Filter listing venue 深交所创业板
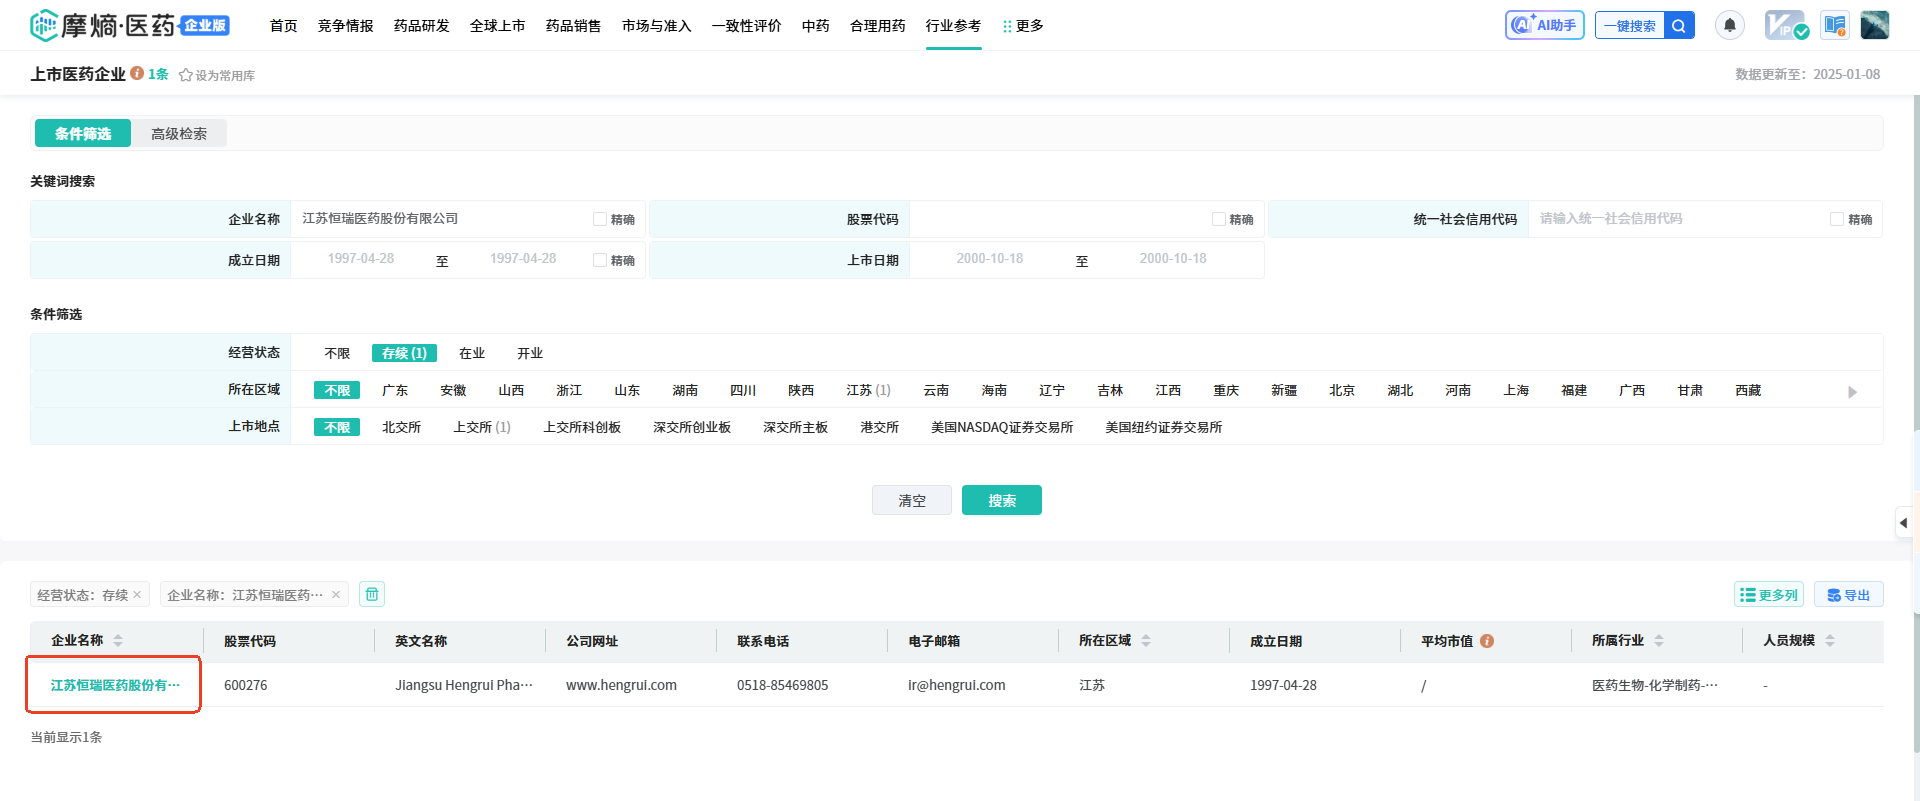The width and height of the screenshot is (1920, 801). click(692, 427)
